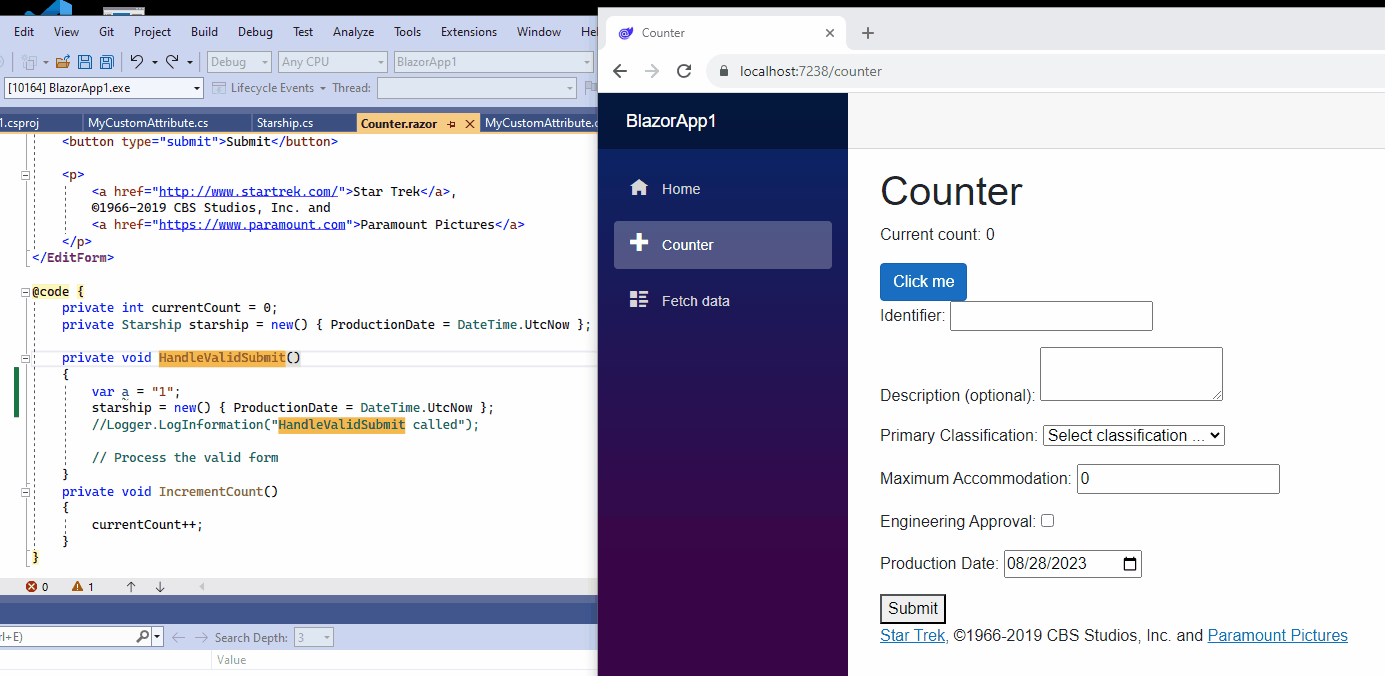The height and width of the screenshot is (676, 1385).
Task: Open the Debug menu
Action: pyautogui.click(x=255, y=32)
